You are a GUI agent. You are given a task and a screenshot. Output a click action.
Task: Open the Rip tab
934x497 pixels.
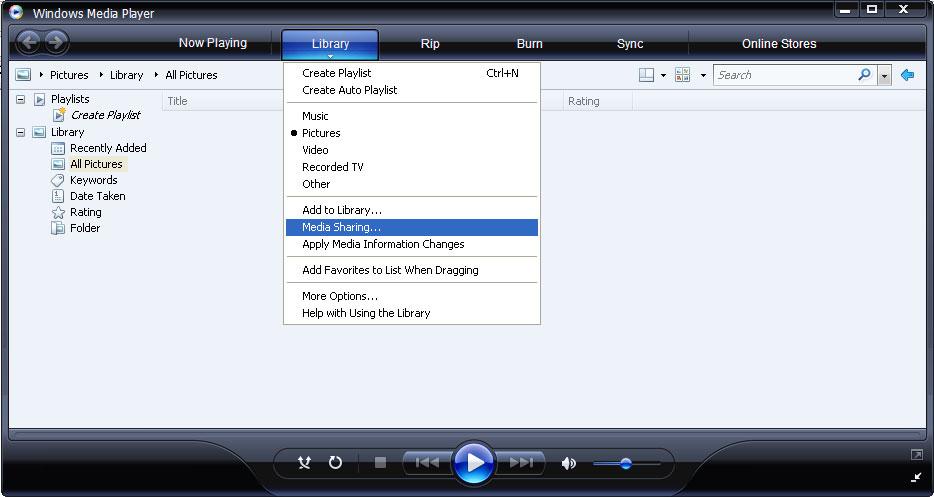(430, 44)
